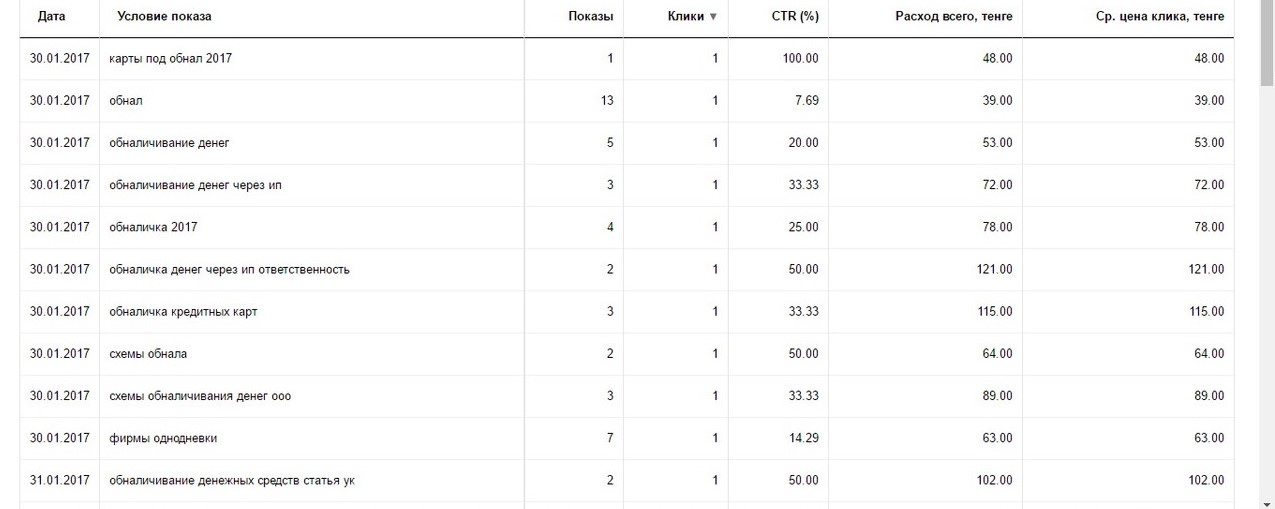
Task: Select 'обналичка кредитных карт' keyword cell
Action: coord(183,312)
